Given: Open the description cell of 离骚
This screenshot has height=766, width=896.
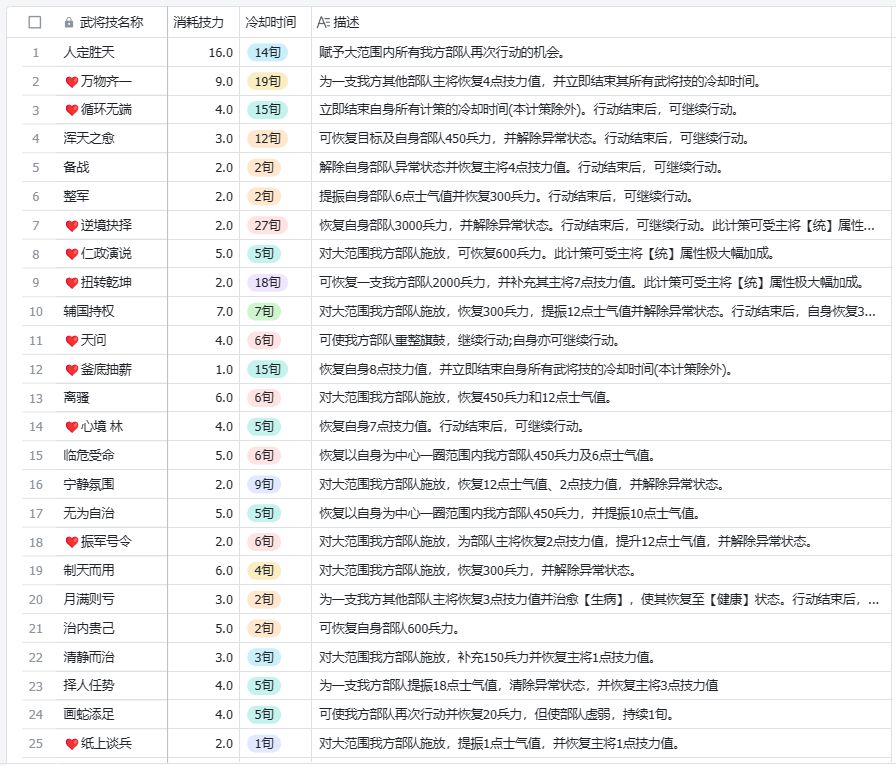Looking at the screenshot, I should point(601,398).
